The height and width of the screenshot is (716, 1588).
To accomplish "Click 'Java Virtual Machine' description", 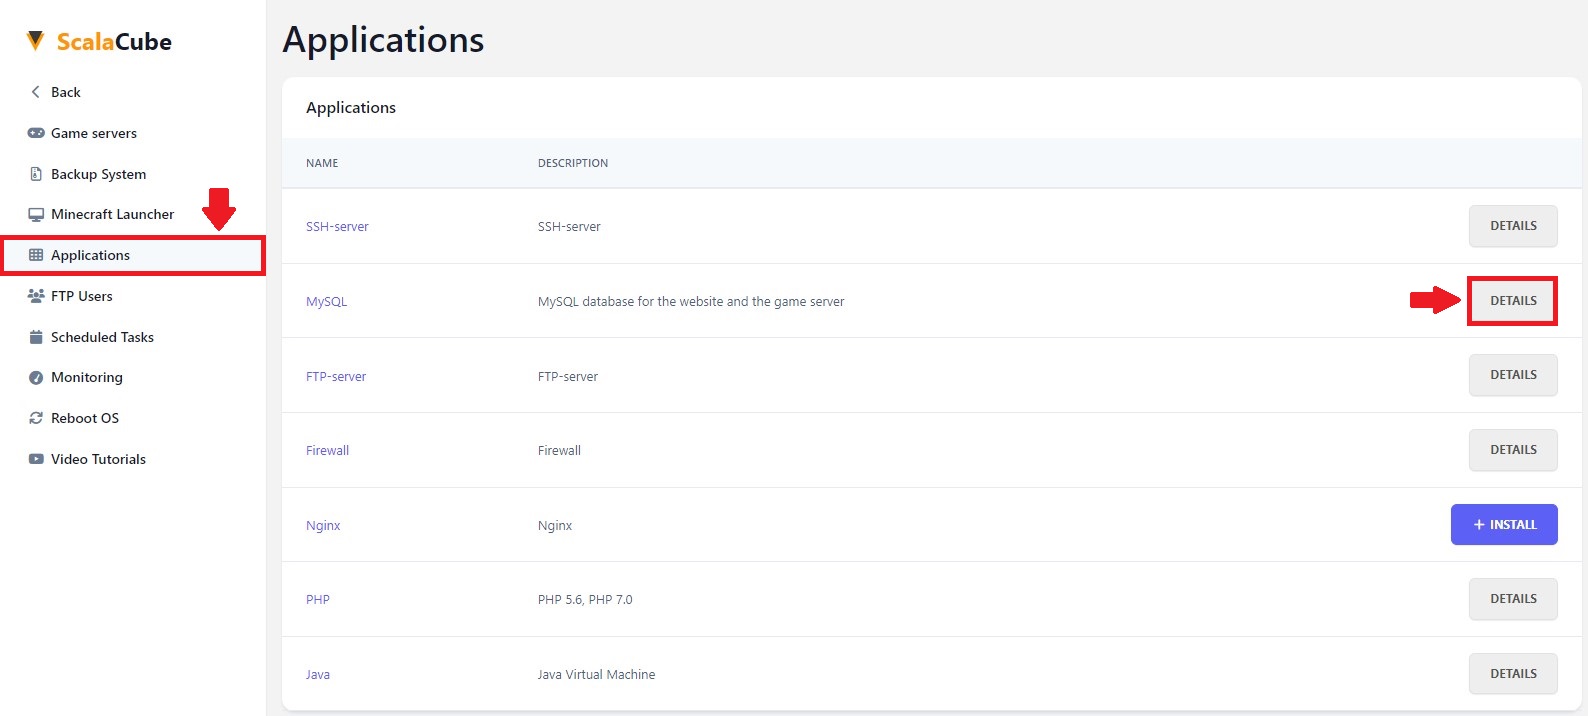I will pos(596,675).
